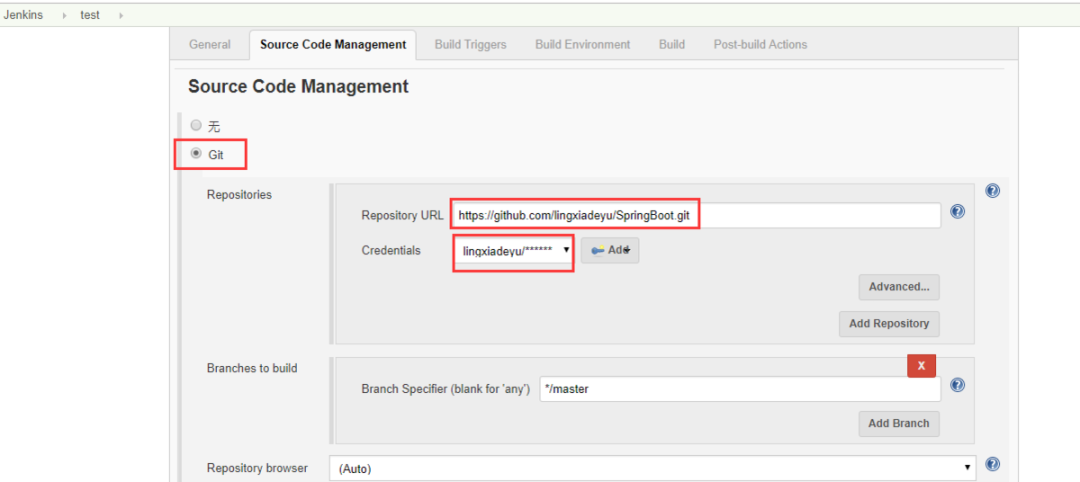Click the Branch Specifier field with */master
This screenshot has width=1080, height=482.
pyautogui.click(x=740, y=389)
